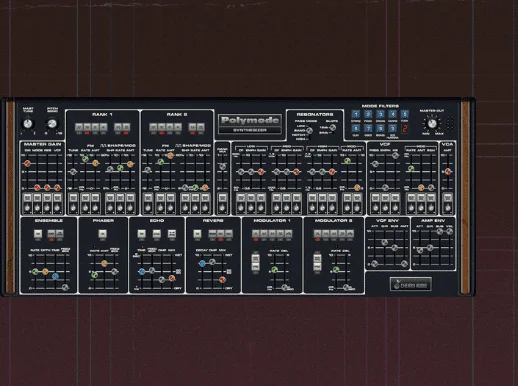Grab Reverb red Mix slider
Image resolution: width=518 pixels, height=386 pixels.
[x=222, y=280]
